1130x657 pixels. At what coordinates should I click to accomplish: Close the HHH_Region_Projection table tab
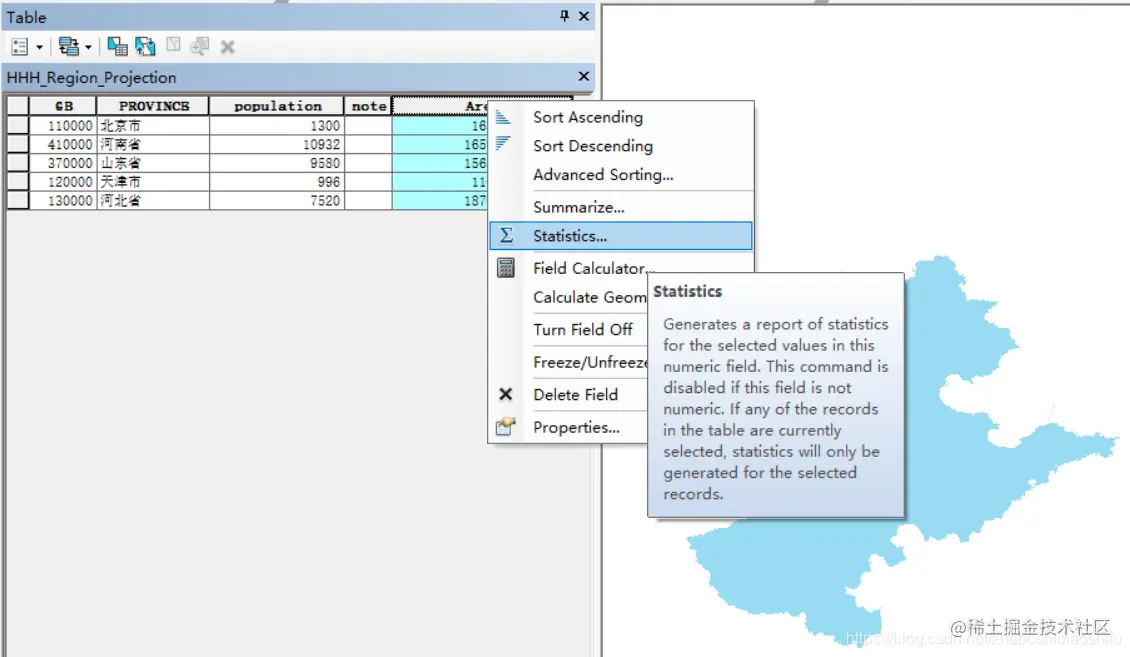(584, 76)
